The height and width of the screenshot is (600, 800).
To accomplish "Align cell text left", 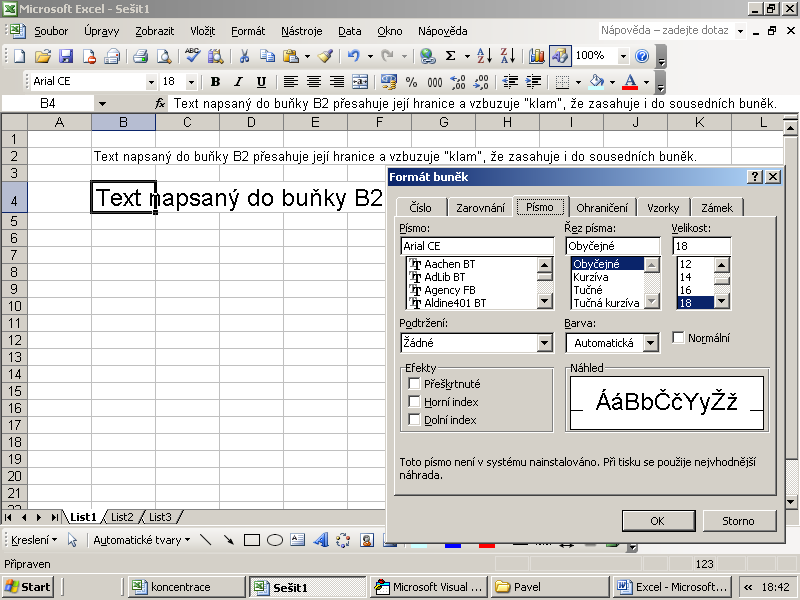I will (291, 82).
